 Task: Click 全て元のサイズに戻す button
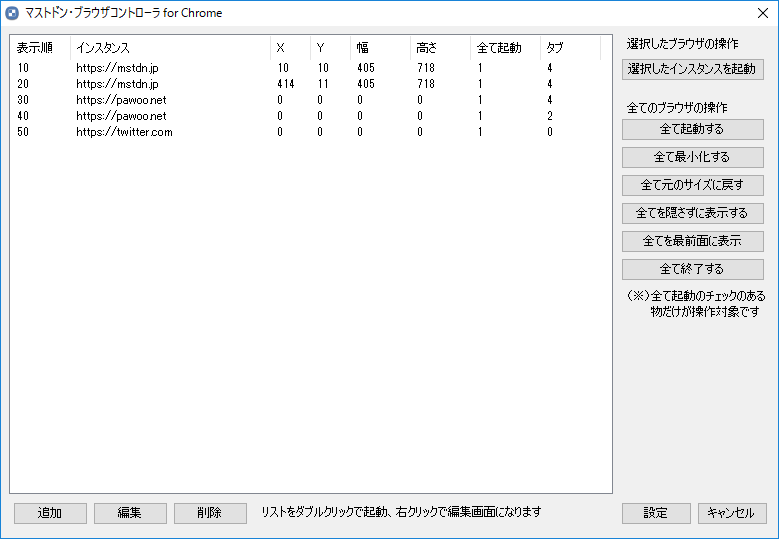pos(693,185)
